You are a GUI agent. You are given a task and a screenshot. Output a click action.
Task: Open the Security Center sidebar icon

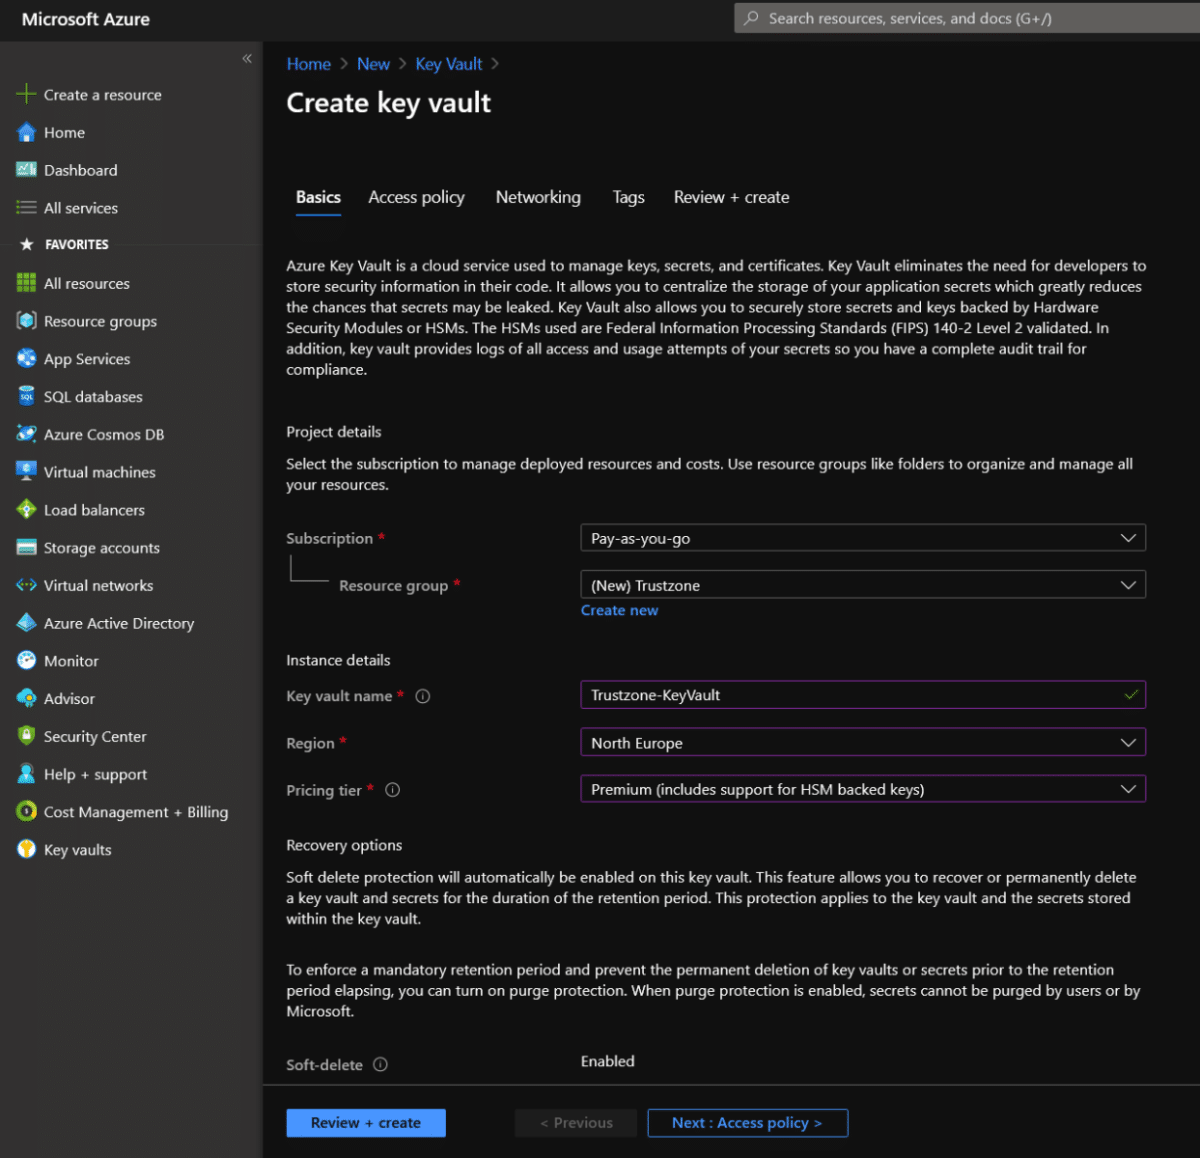point(26,736)
